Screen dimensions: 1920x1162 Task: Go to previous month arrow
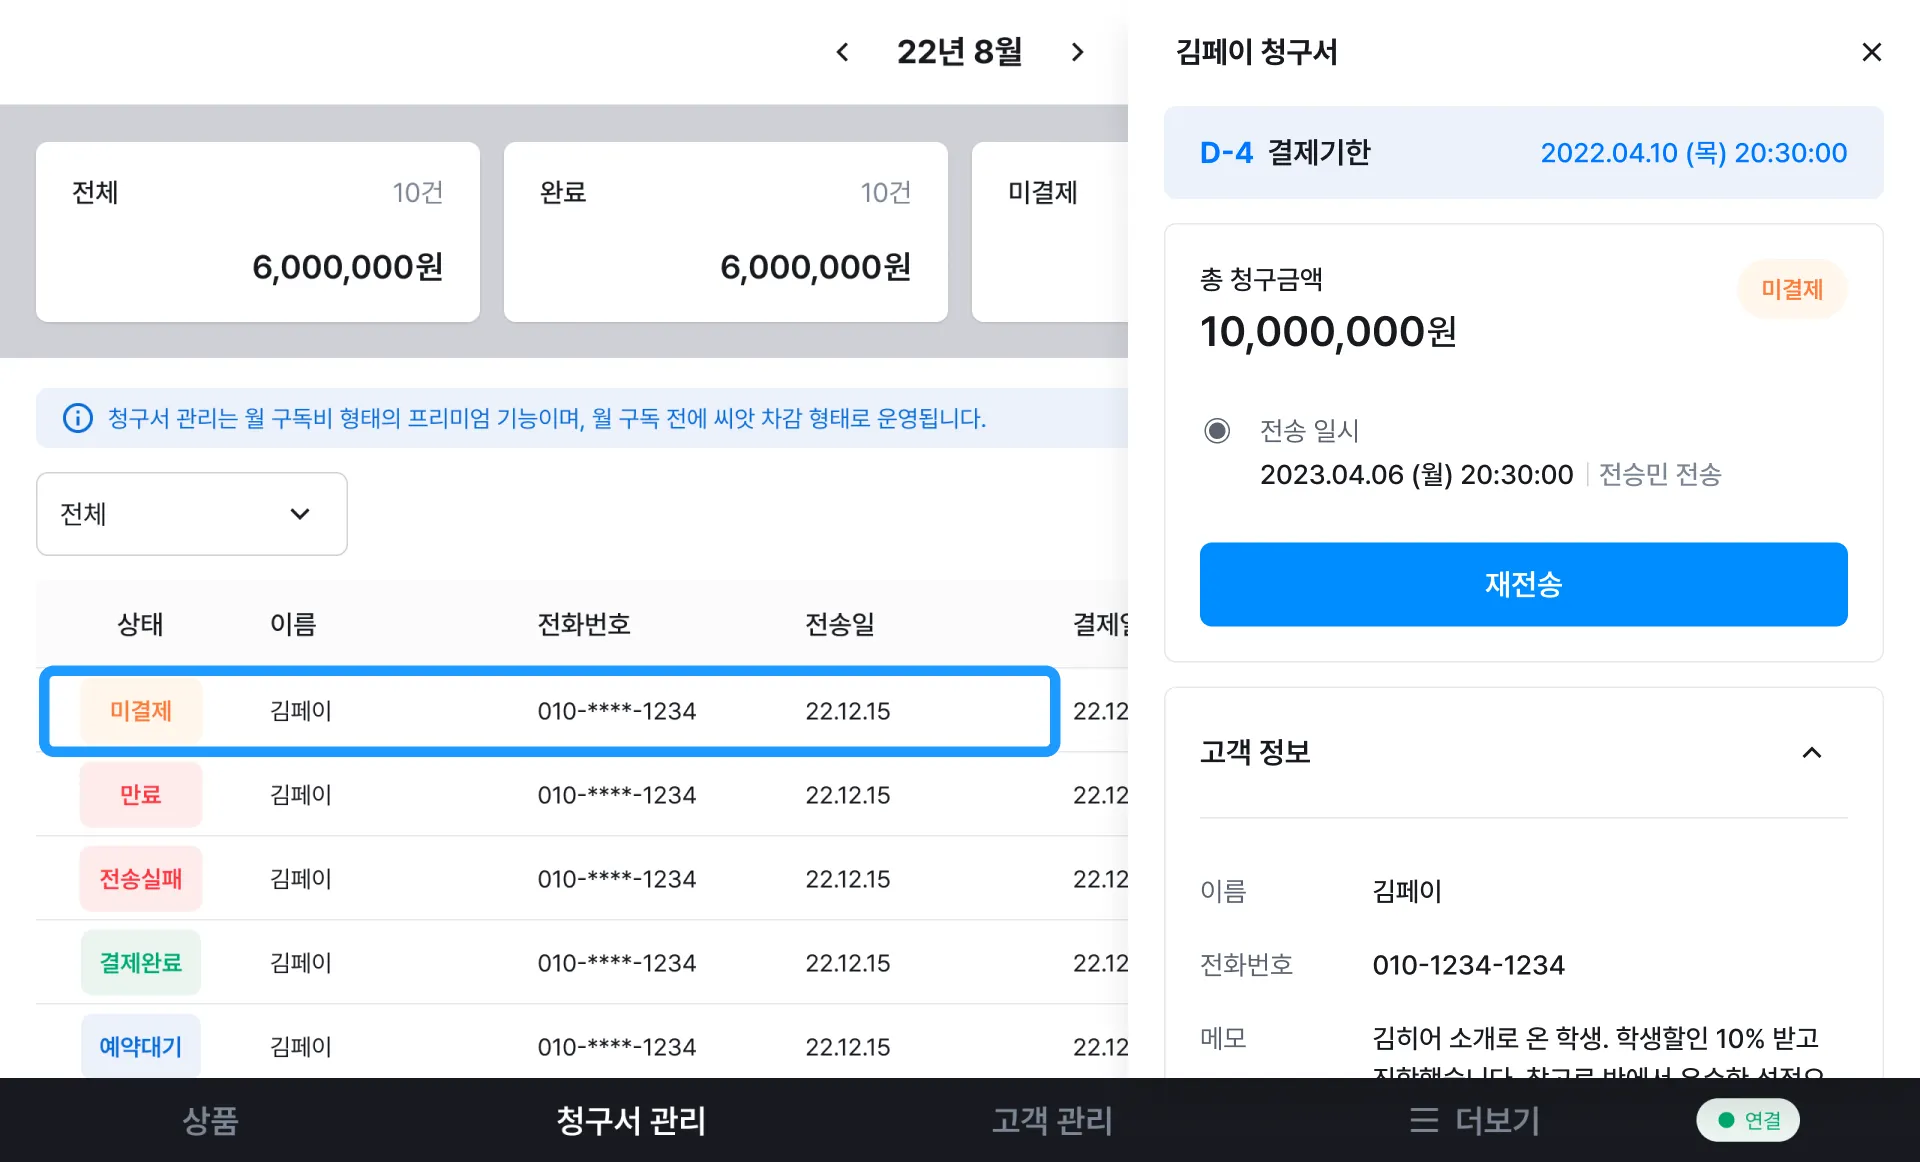[842, 52]
